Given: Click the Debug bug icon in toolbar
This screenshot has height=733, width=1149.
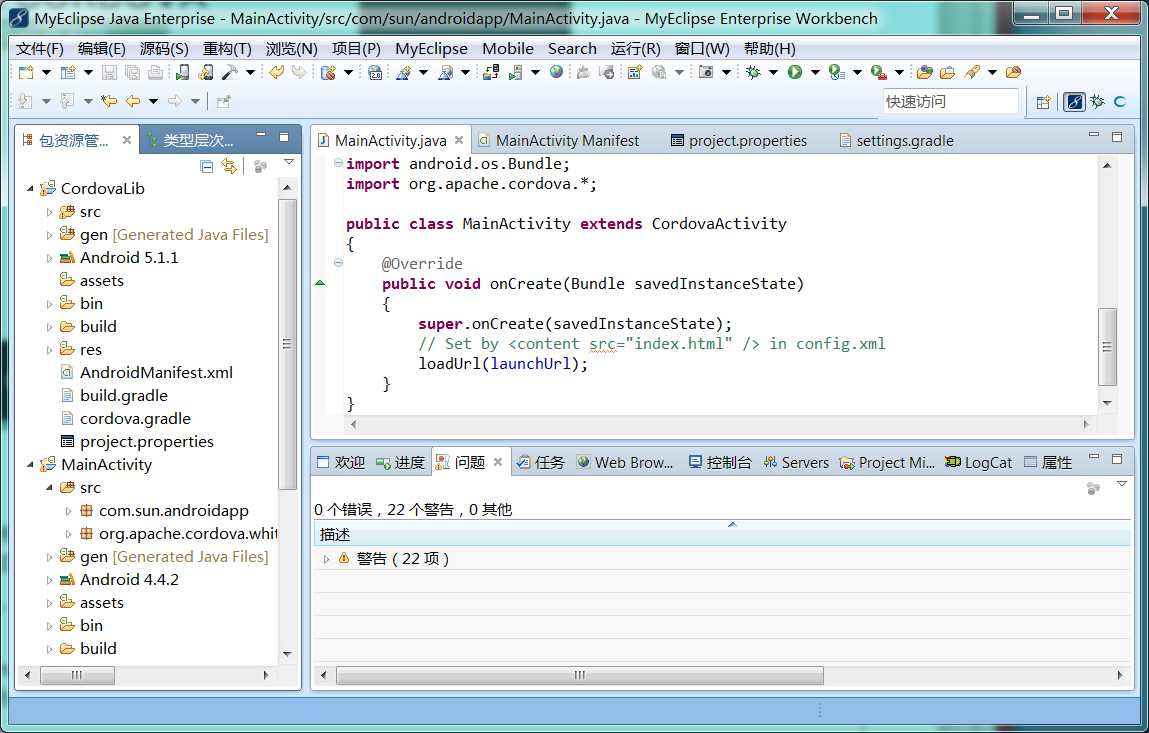Looking at the screenshot, I should [753, 72].
